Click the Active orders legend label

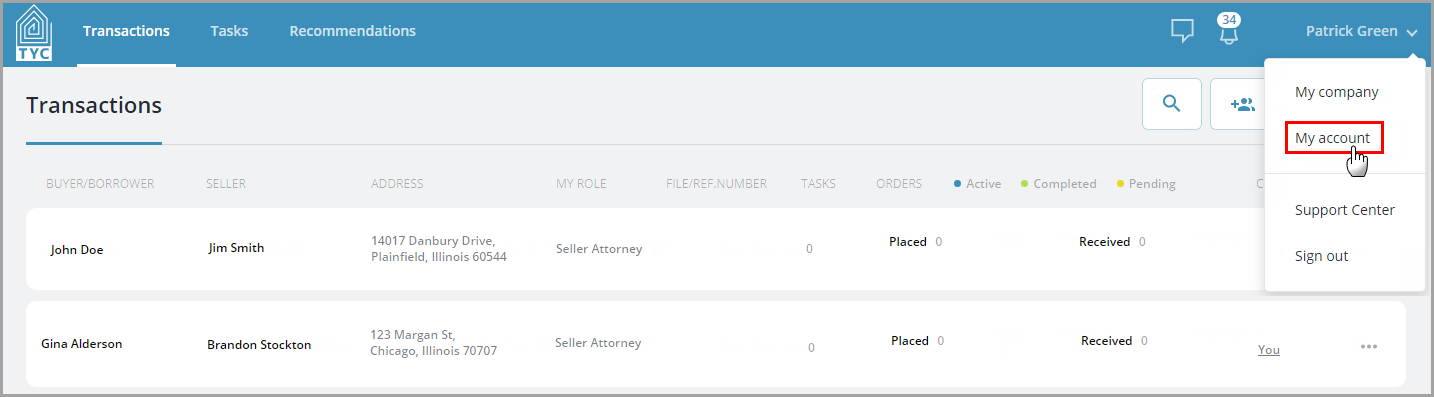coord(977,184)
